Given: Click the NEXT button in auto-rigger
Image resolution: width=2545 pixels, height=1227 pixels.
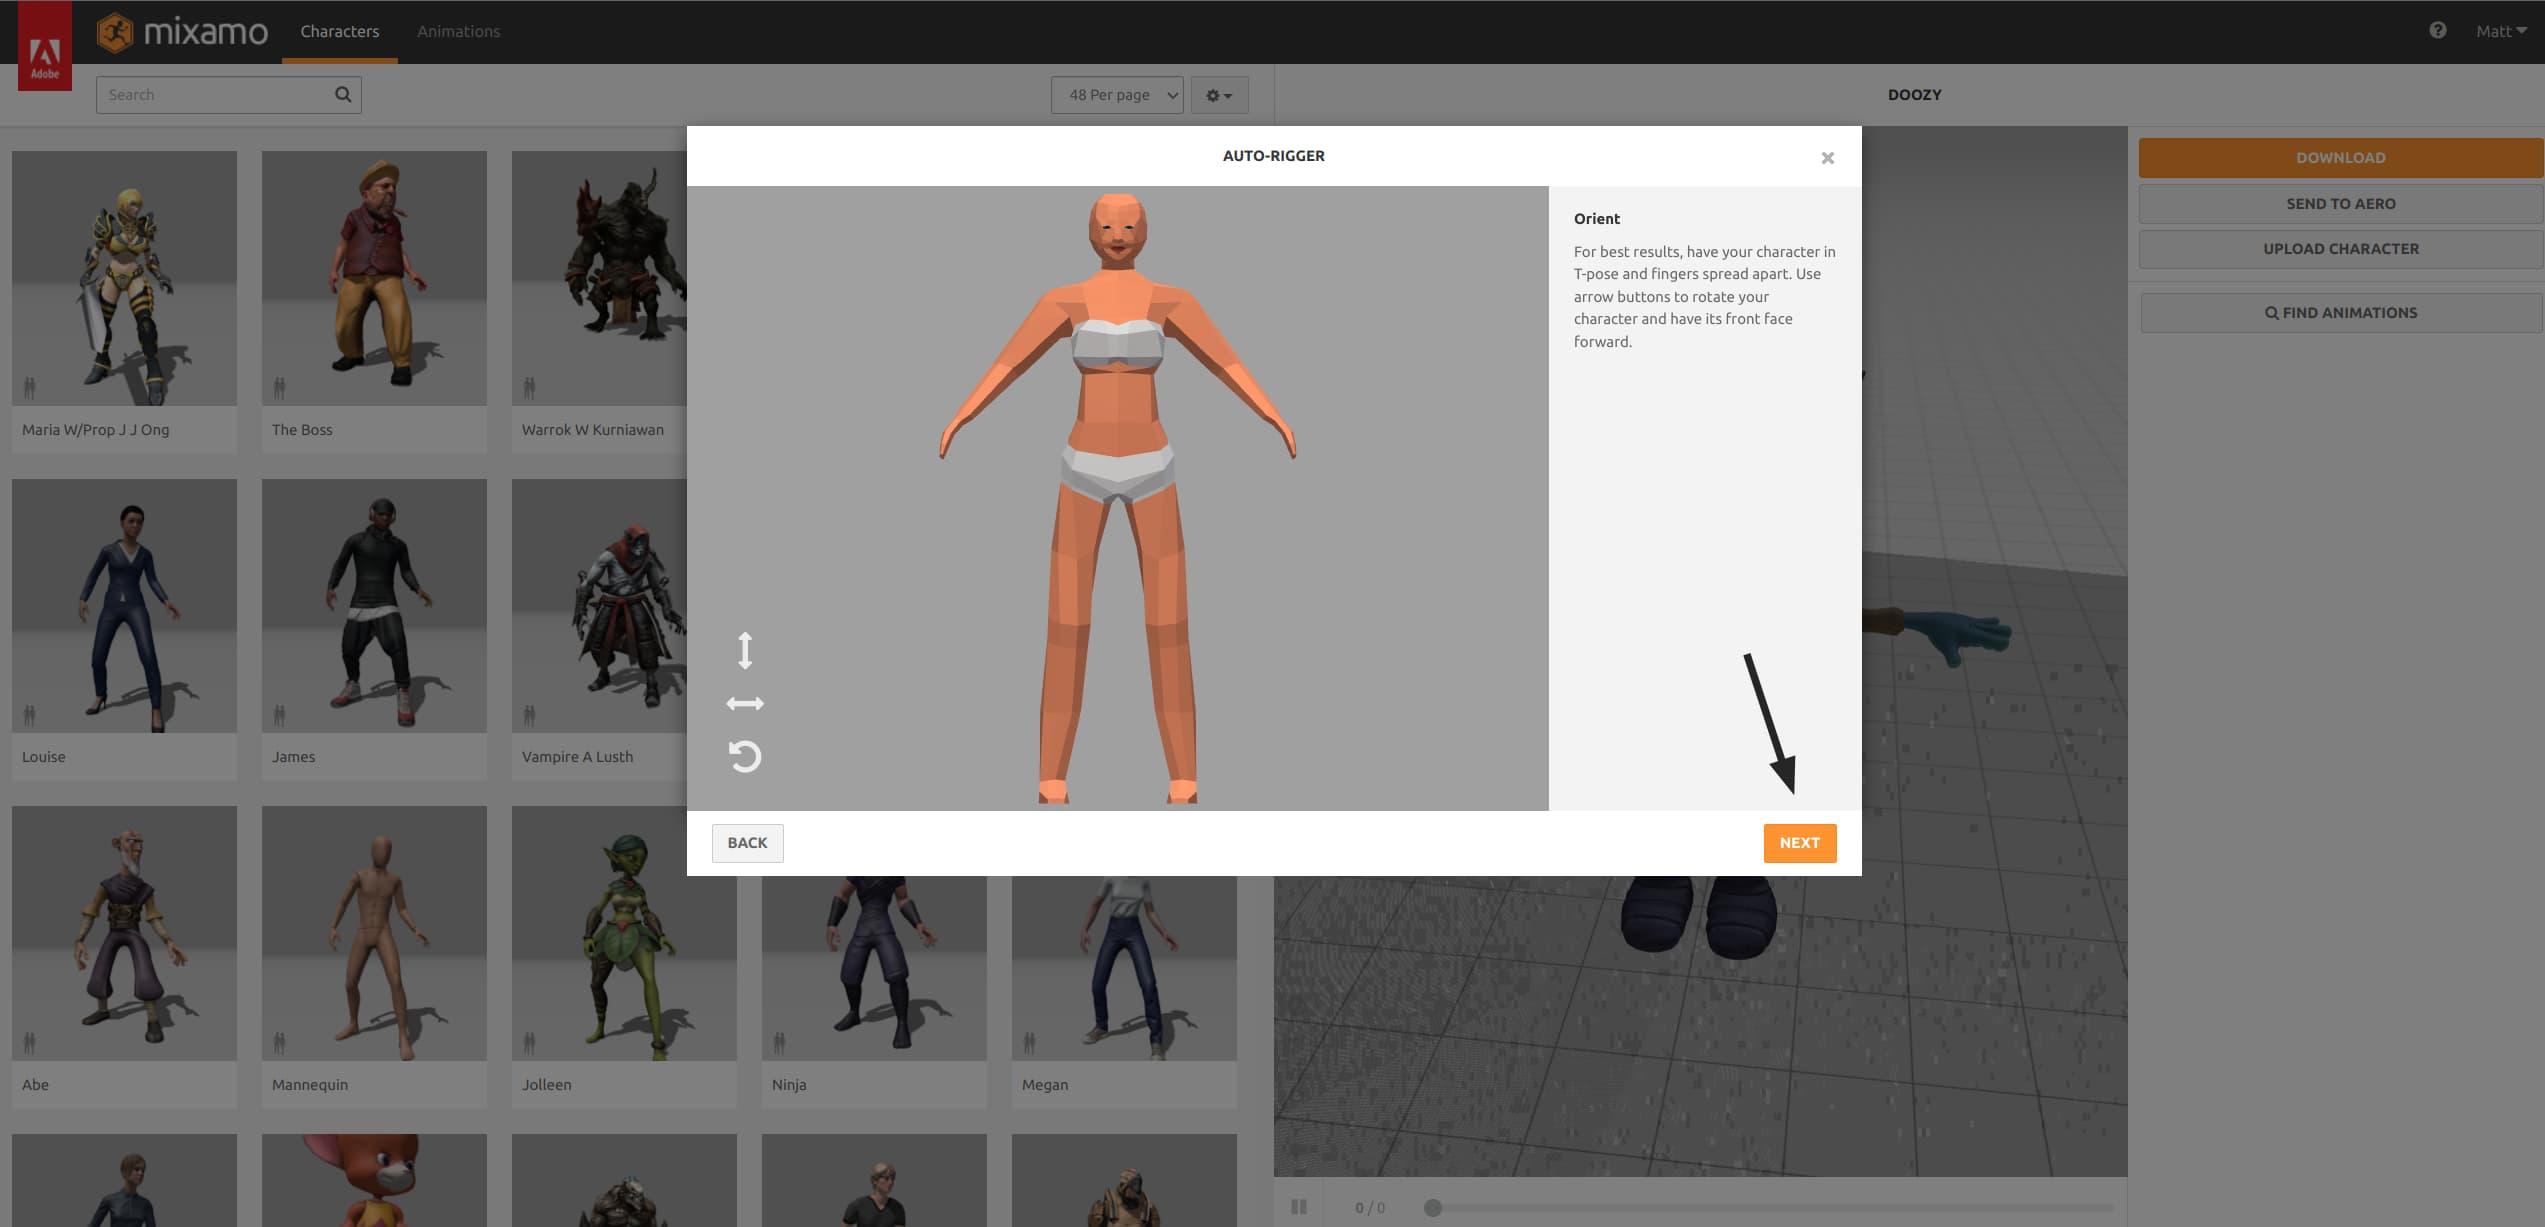Looking at the screenshot, I should tap(1800, 842).
